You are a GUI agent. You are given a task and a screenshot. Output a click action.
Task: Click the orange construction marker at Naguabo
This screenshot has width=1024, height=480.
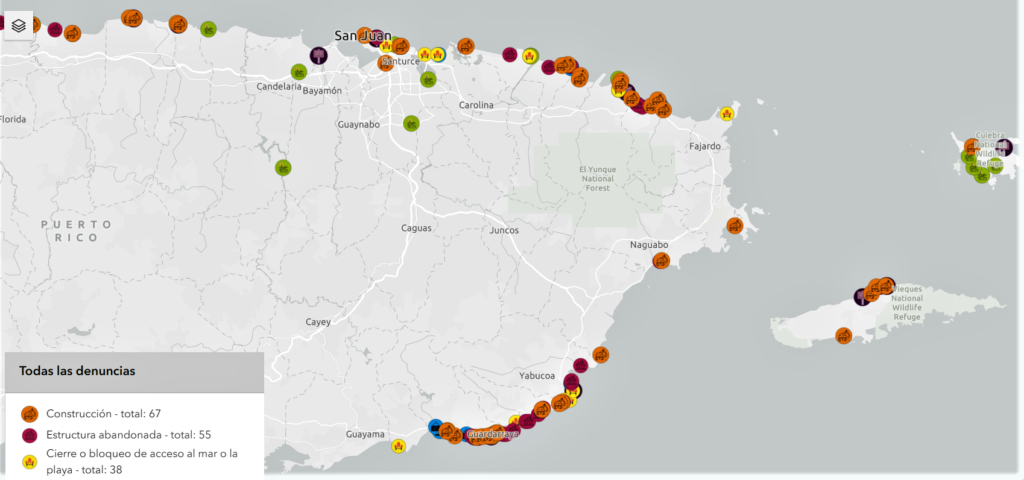tap(661, 261)
